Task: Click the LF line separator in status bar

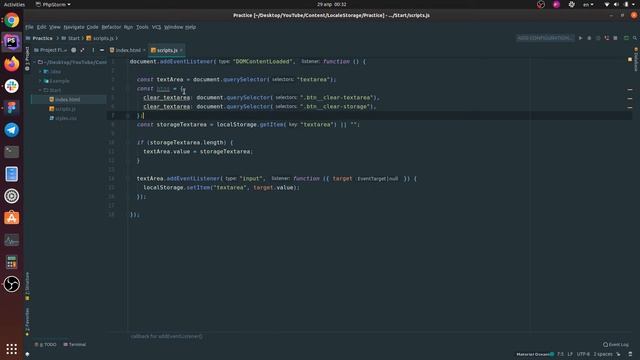Action: pos(570,354)
